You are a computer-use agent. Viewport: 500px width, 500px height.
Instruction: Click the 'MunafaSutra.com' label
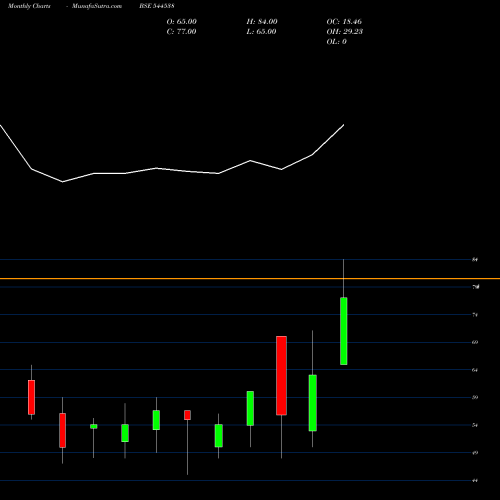pos(97,6)
